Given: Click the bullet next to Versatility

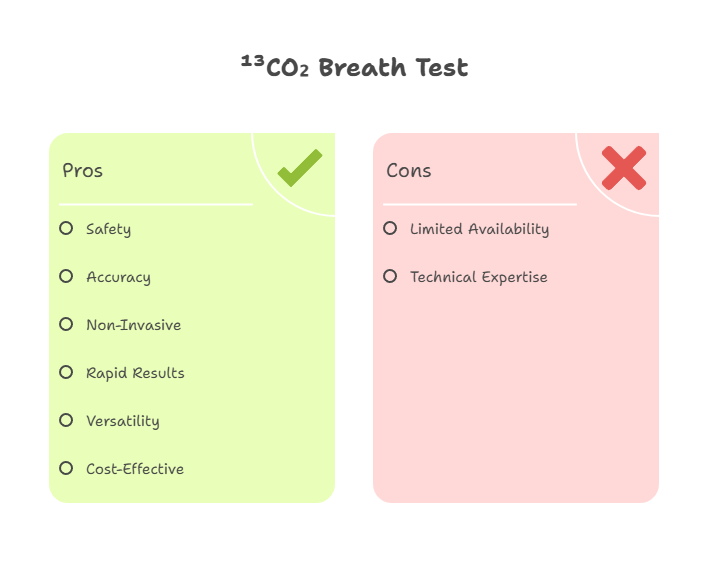Looking at the screenshot, I should tap(66, 420).
